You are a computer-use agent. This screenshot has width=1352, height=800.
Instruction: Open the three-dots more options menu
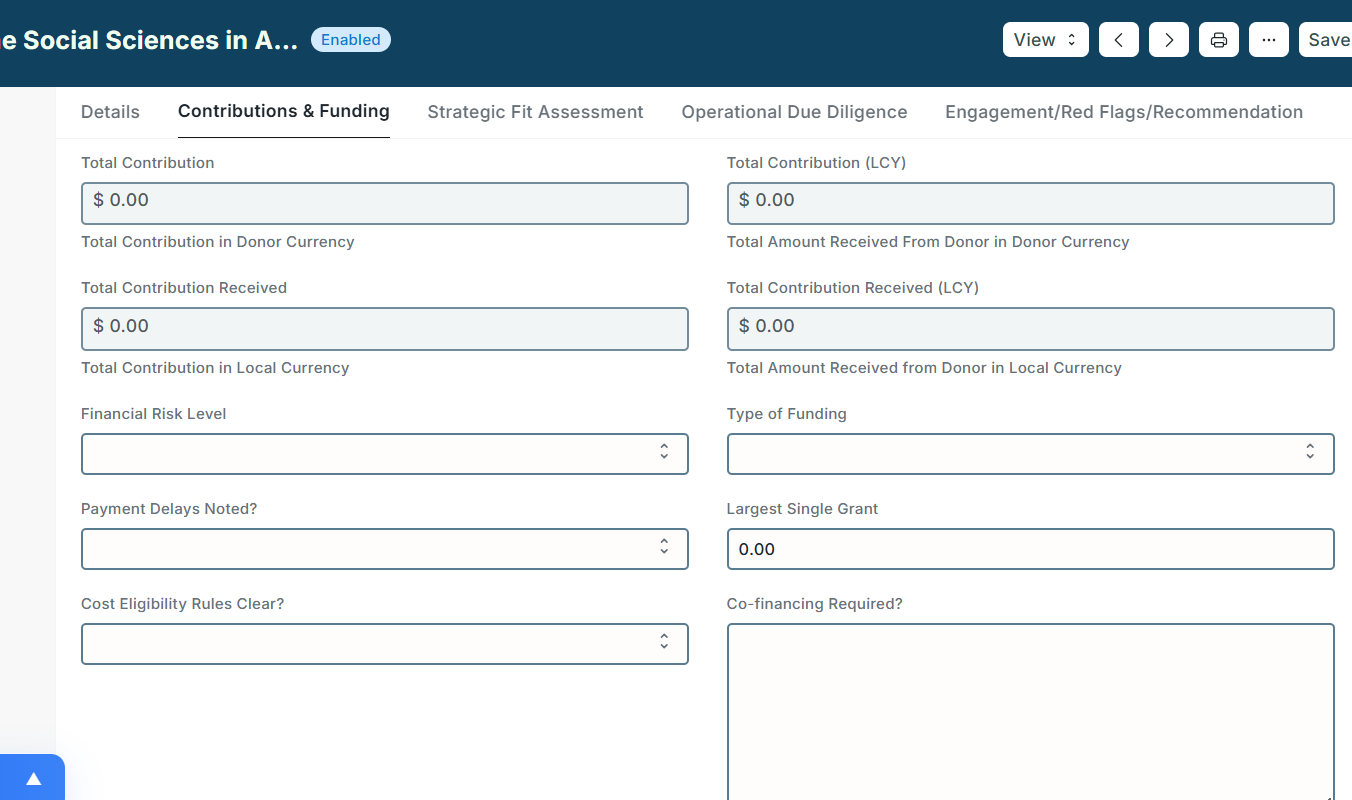[1268, 40]
